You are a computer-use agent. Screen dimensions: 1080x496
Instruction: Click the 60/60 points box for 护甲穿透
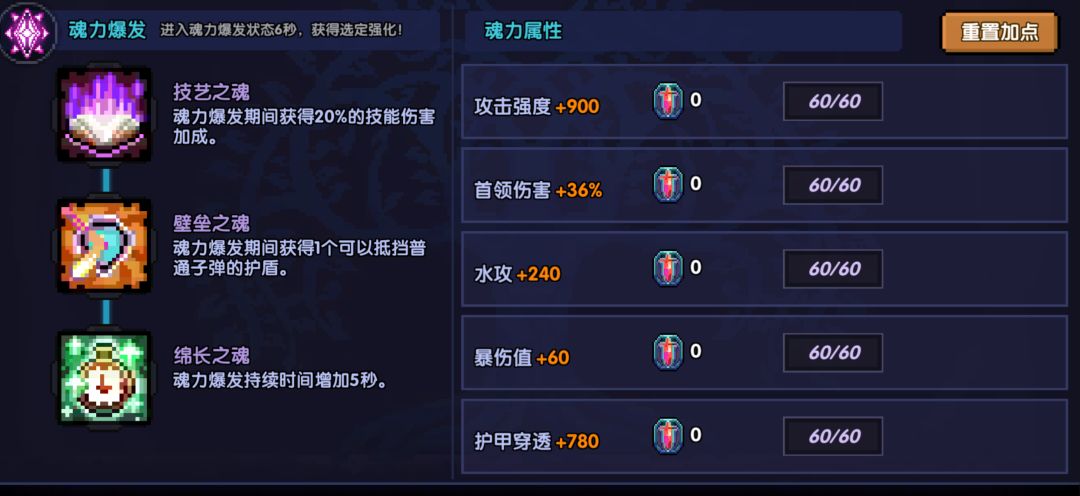coord(833,436)
